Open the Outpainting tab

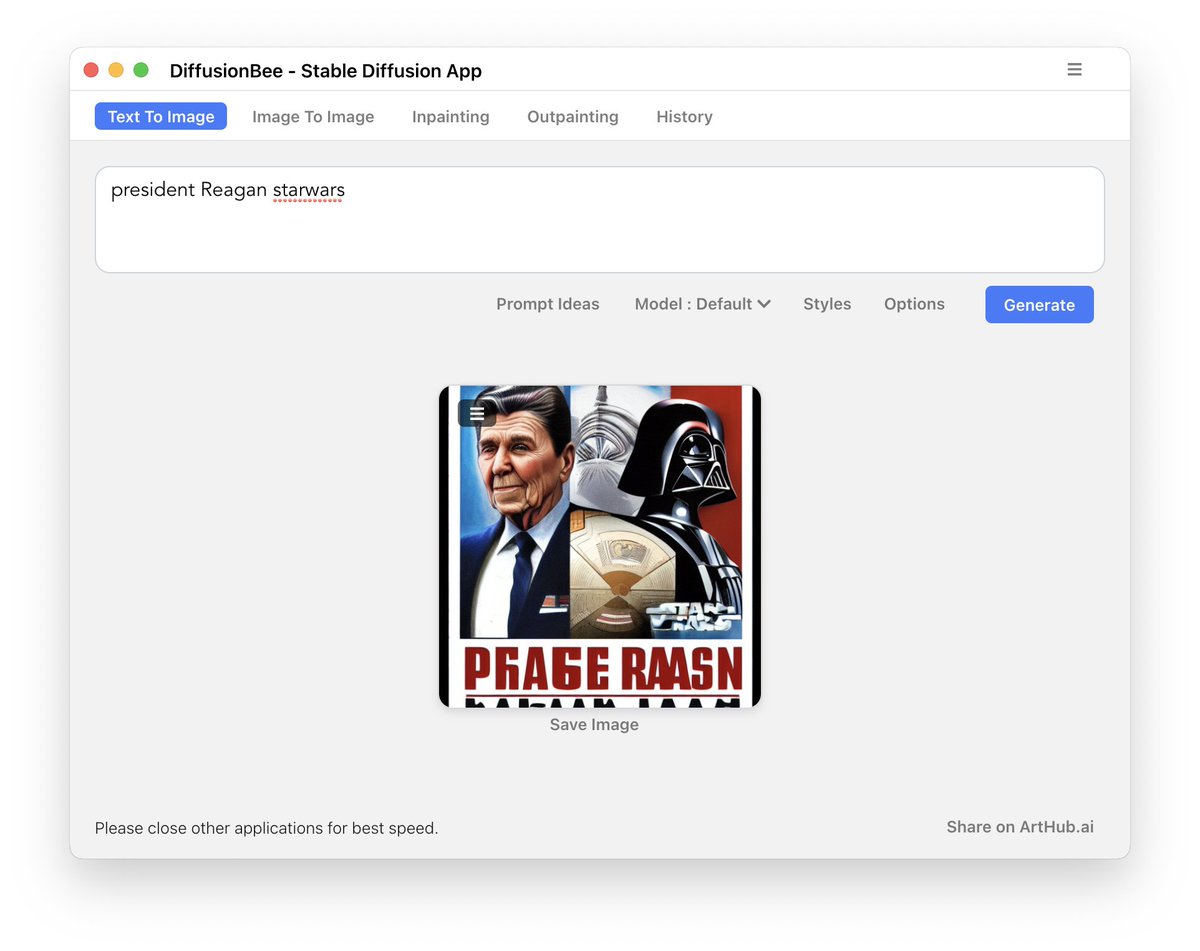click(x=573, y=116)
